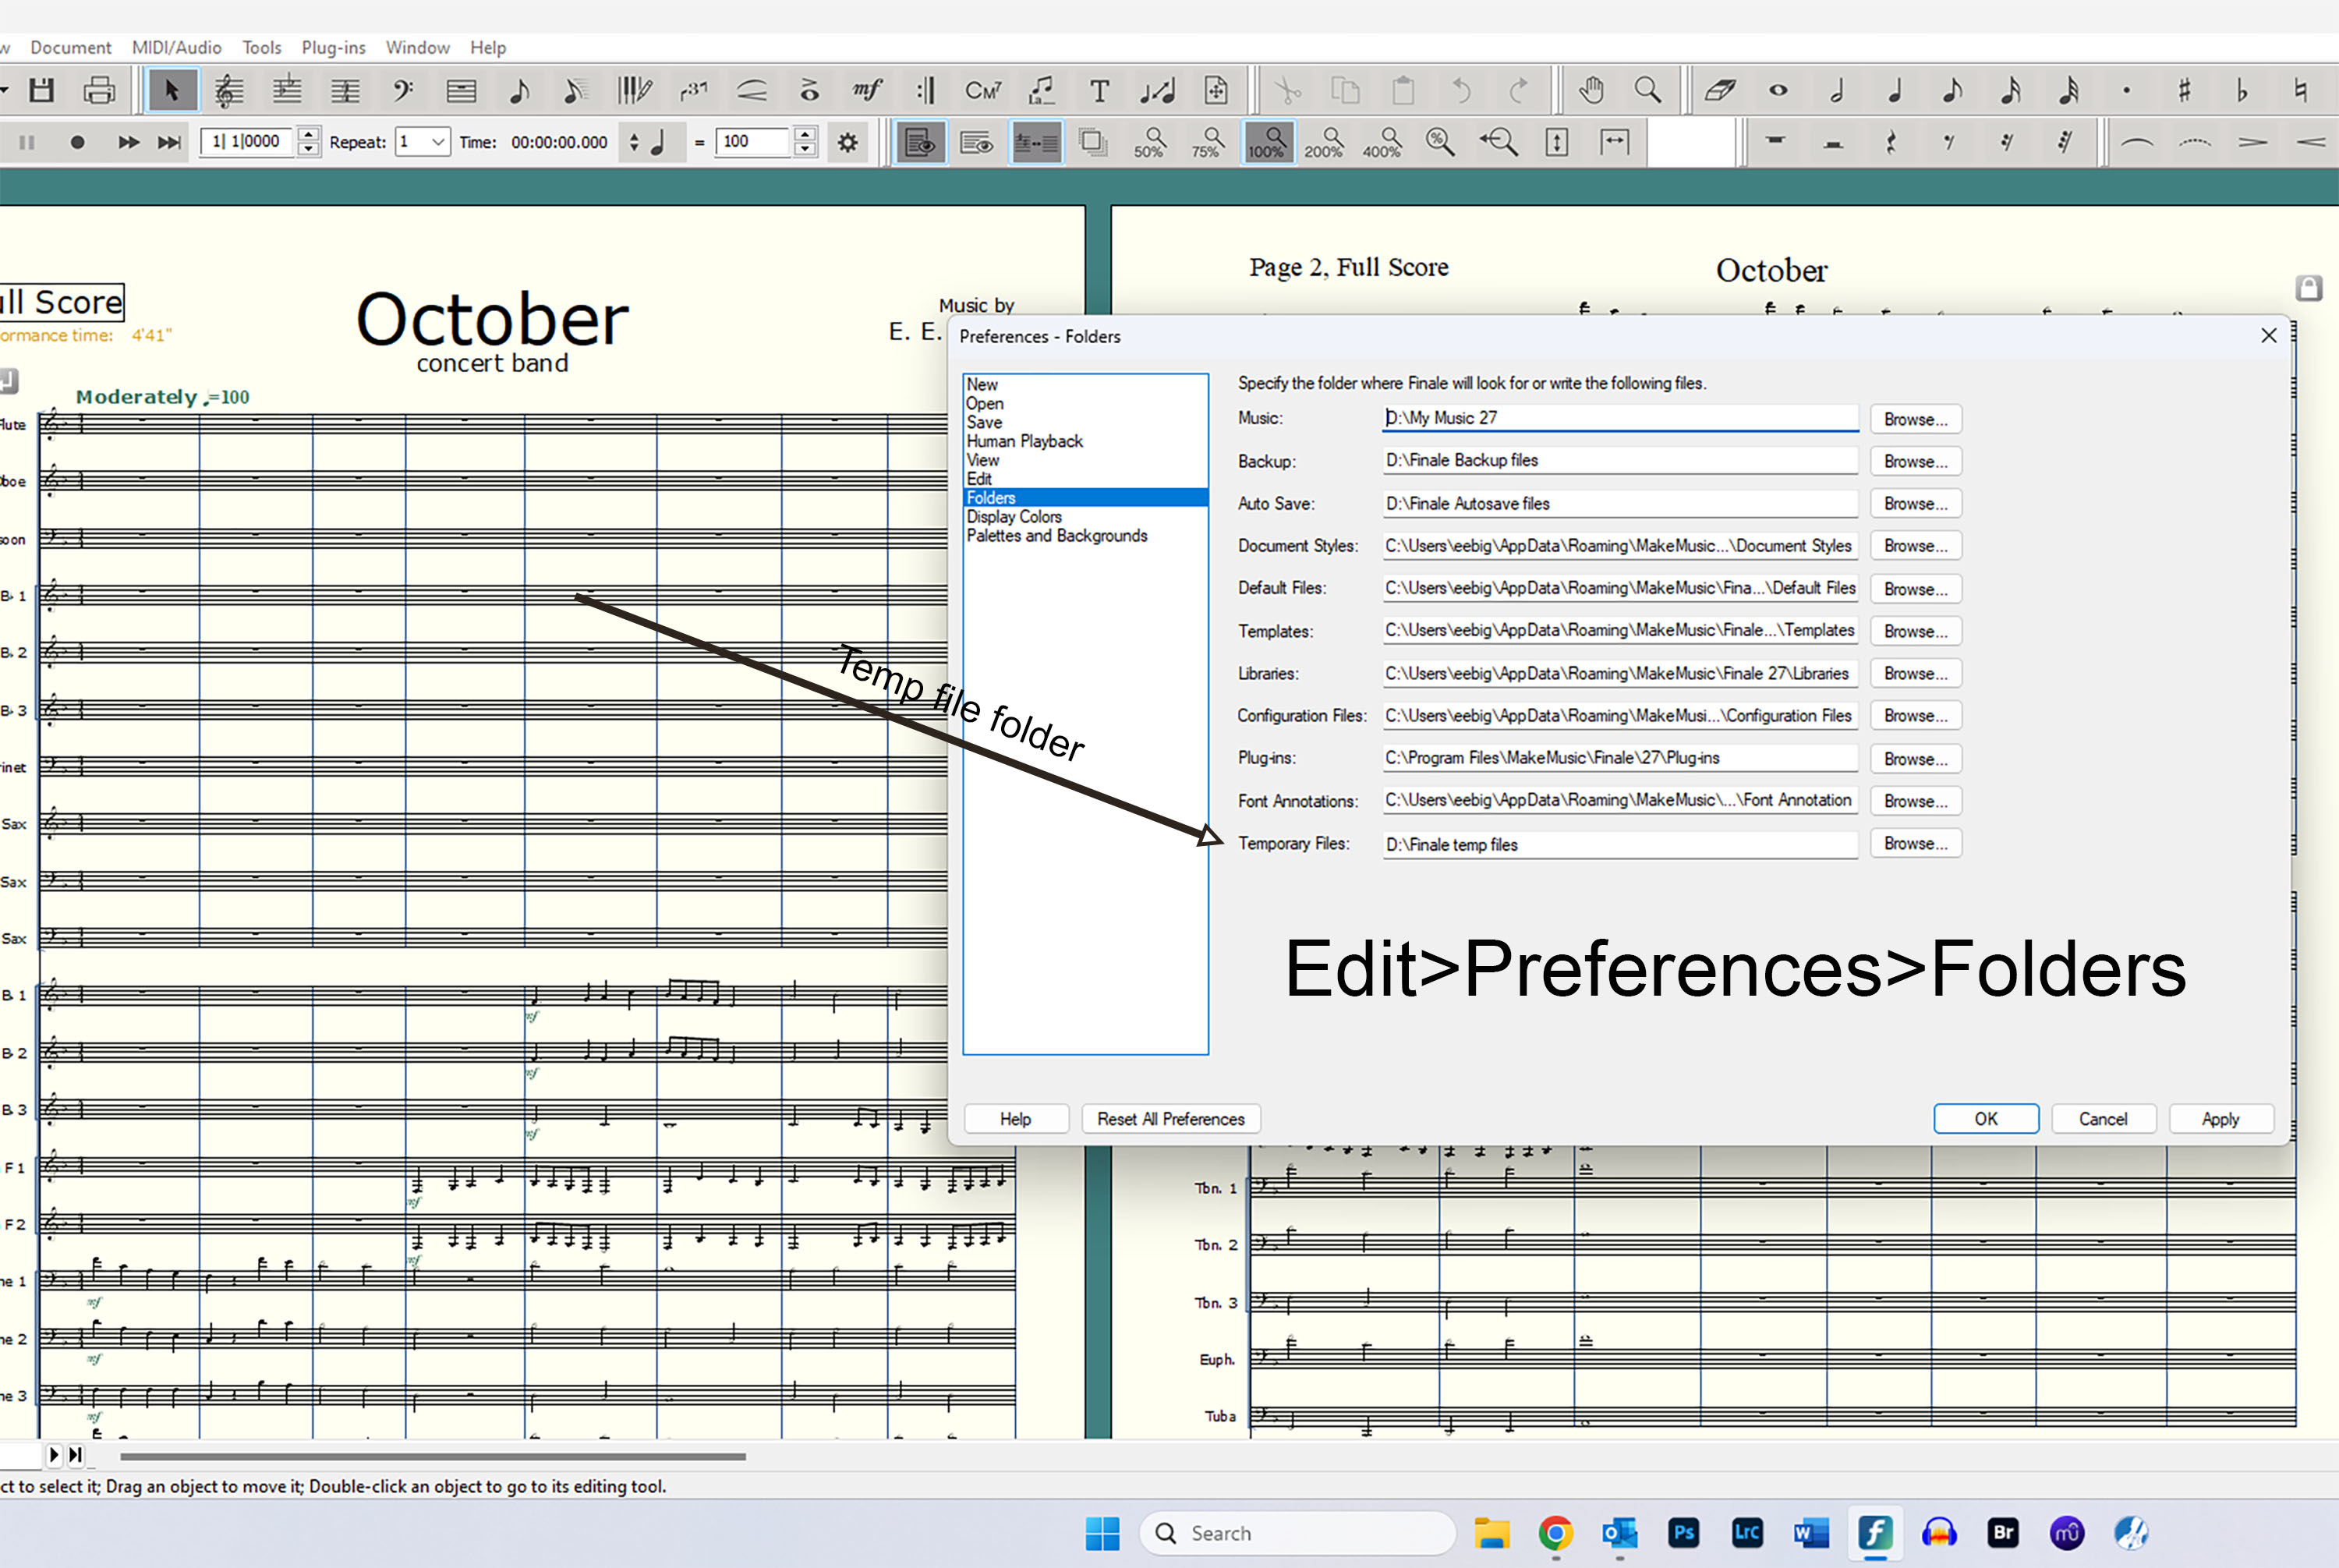This screenshot has height=1568, width=2339.
Task: Increase tempo value with up stepper
Action: click(x=804, y=134)
